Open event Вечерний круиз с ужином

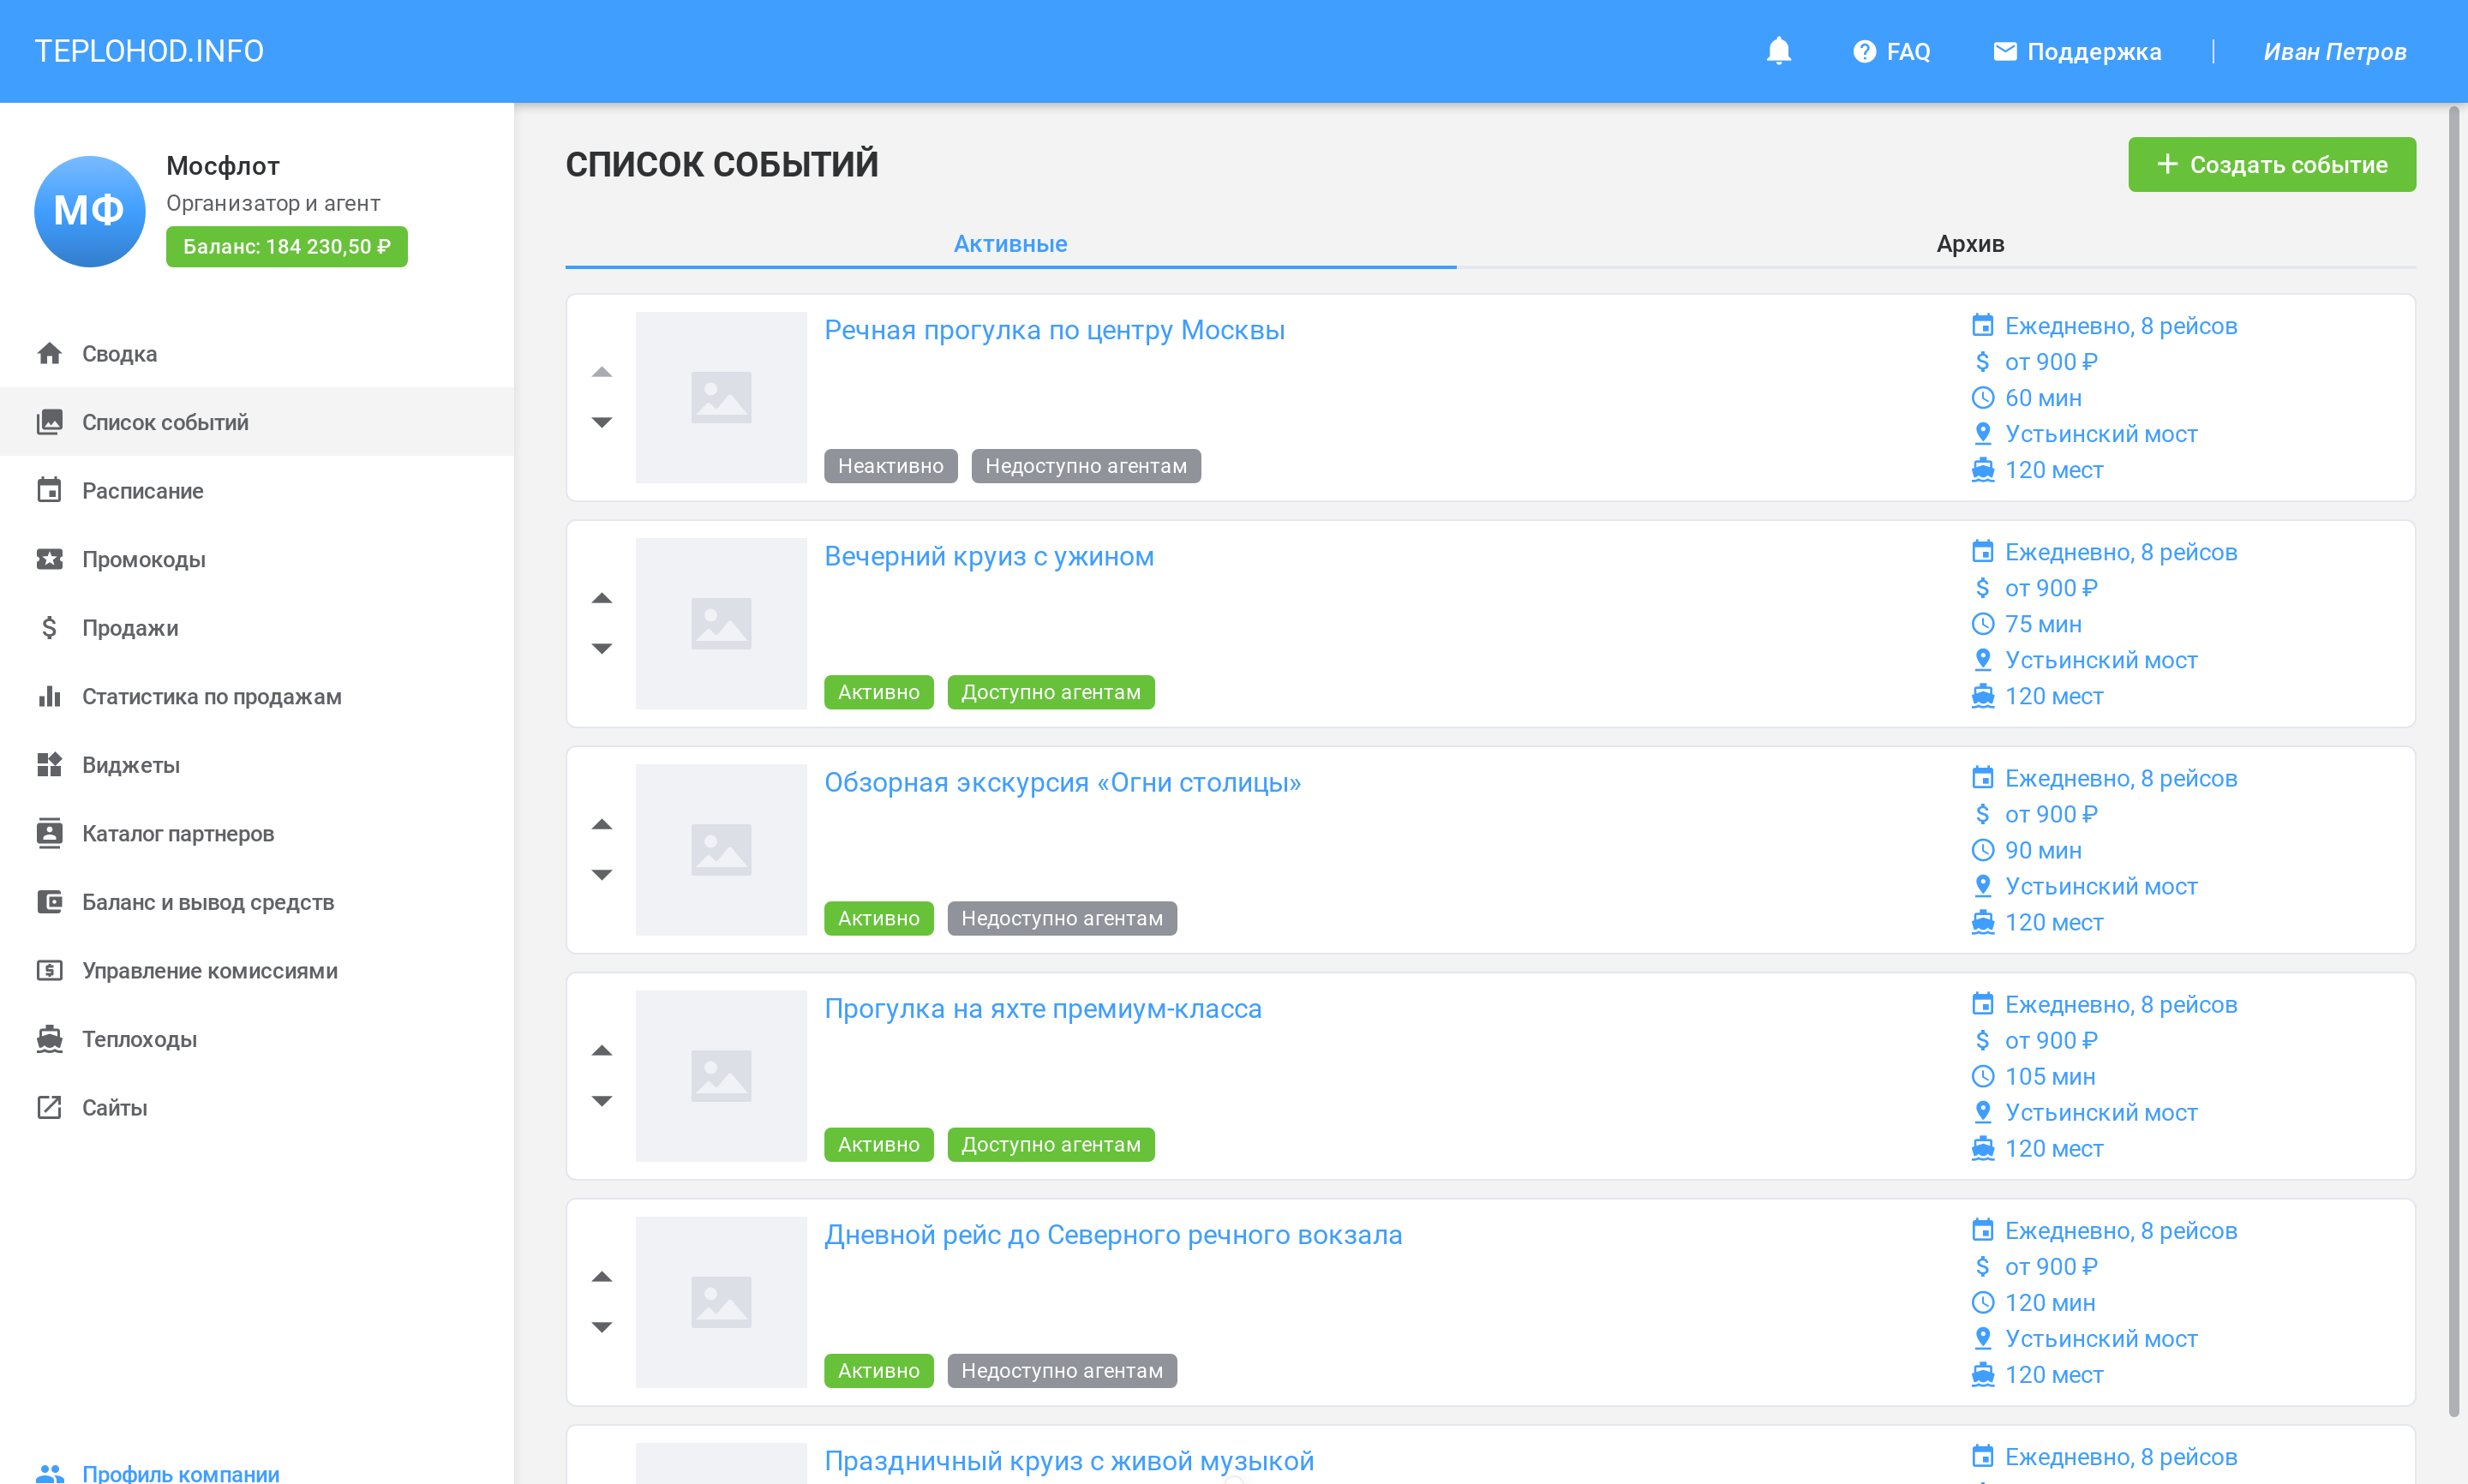coord(989,556)
